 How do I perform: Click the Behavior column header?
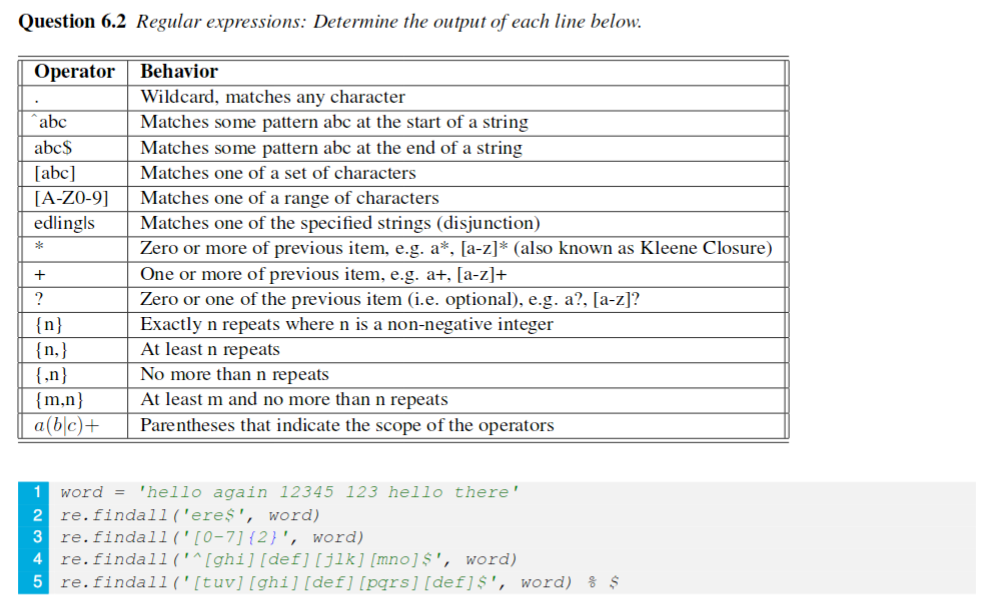[x=179, y=71]
